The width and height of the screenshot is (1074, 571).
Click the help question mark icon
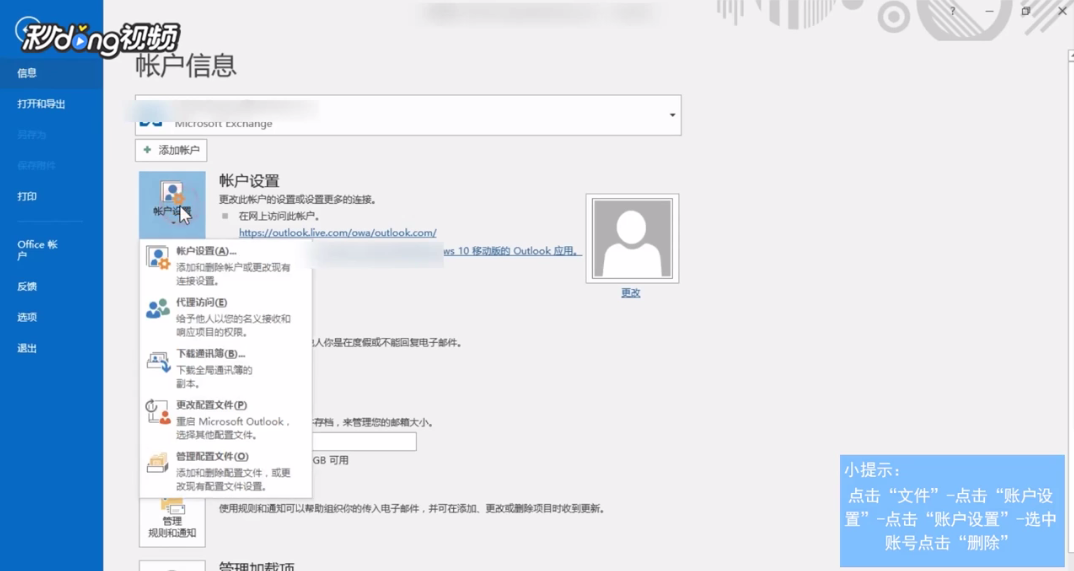[x=952, y=11]
